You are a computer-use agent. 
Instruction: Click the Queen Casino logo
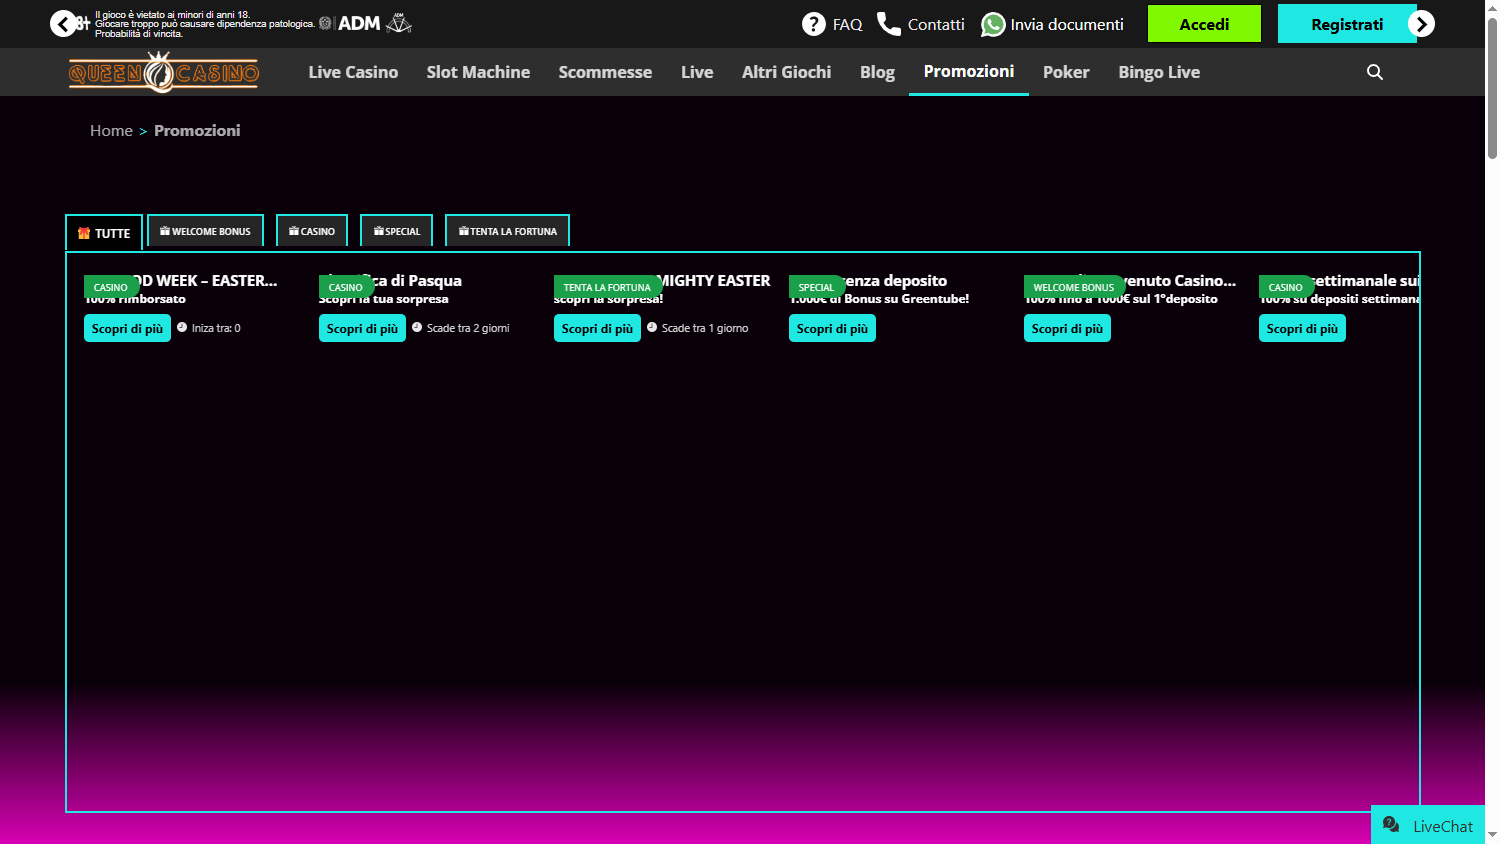164,72
